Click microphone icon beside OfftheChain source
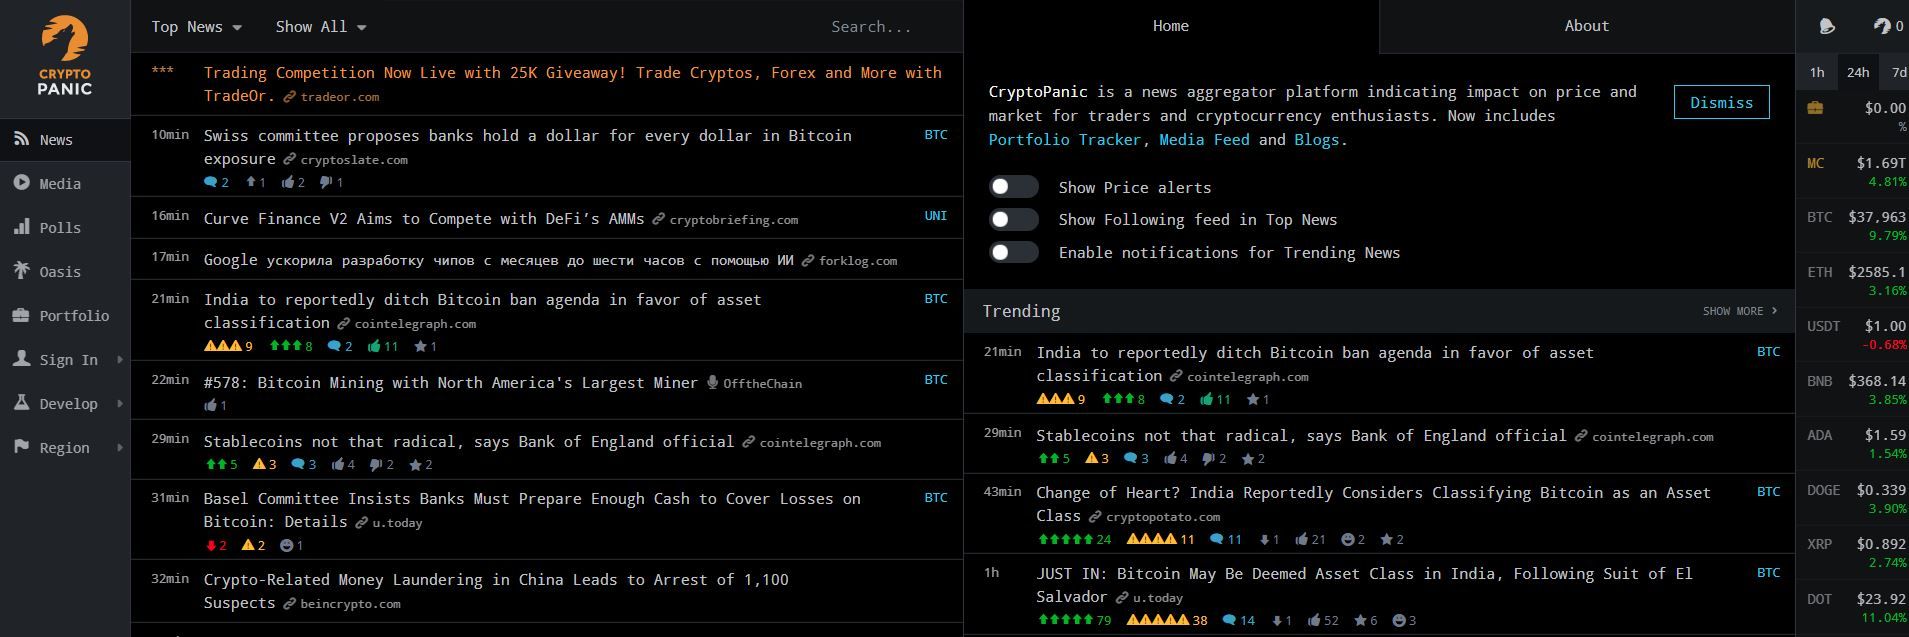Viewport: 1909px width, 637px height. point(713,383)
